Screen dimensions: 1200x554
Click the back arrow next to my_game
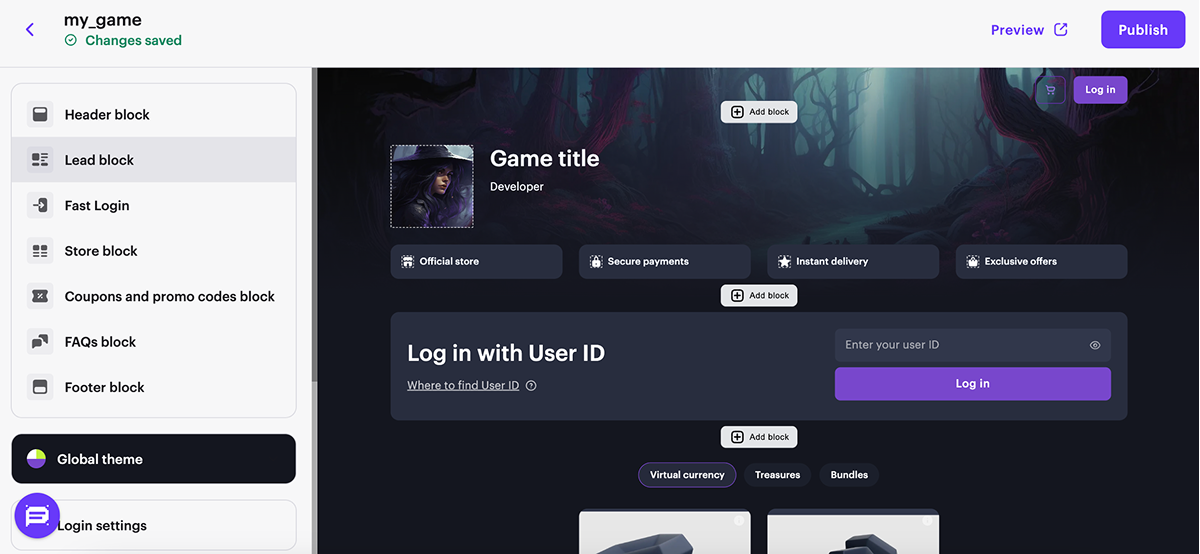(x=30, y=30)
